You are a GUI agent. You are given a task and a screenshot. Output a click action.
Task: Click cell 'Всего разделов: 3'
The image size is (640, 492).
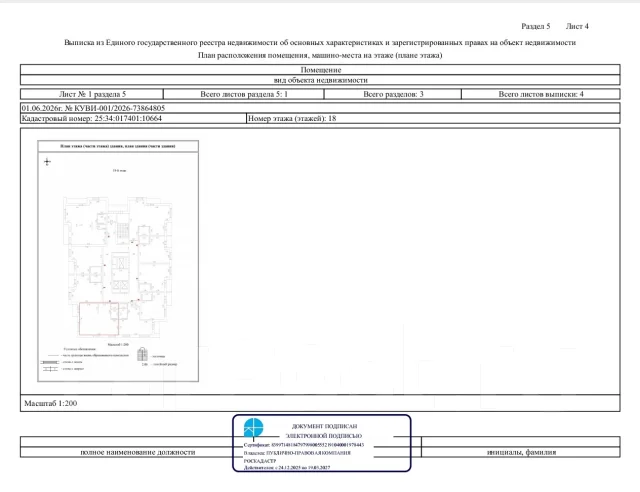pyautogui.click(x=393, y=94)
